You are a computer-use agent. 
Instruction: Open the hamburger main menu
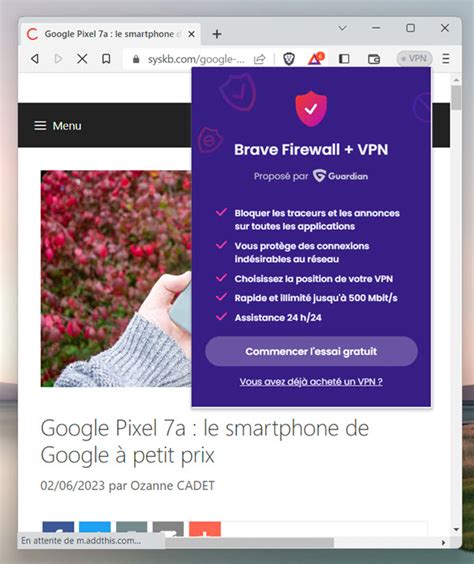pyautogui.click(x=446, y=59)
